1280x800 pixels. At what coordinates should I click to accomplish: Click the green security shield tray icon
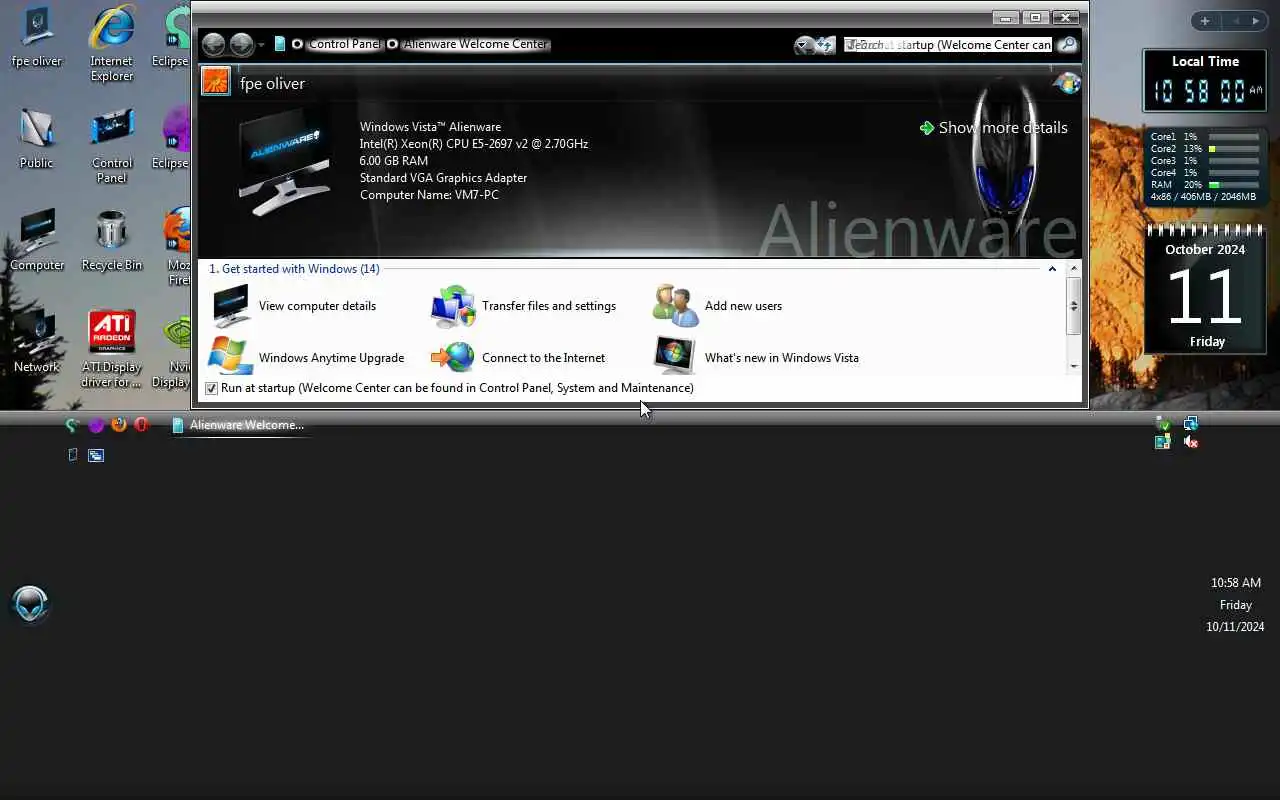[x=1163, y=424]
